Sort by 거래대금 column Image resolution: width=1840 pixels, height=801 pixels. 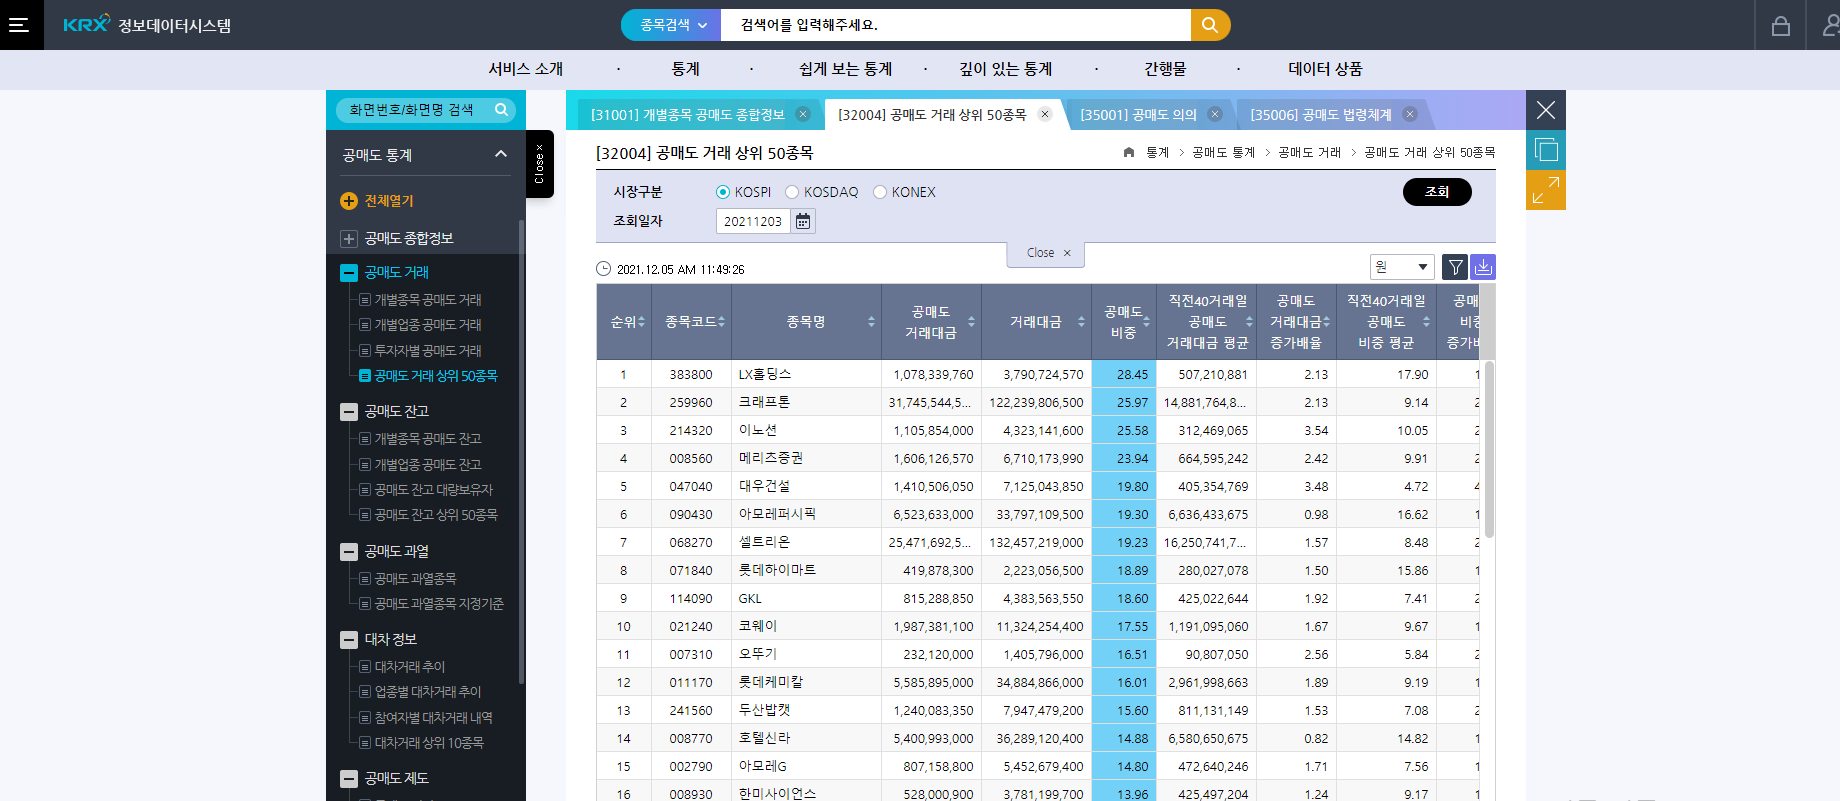1081,321
